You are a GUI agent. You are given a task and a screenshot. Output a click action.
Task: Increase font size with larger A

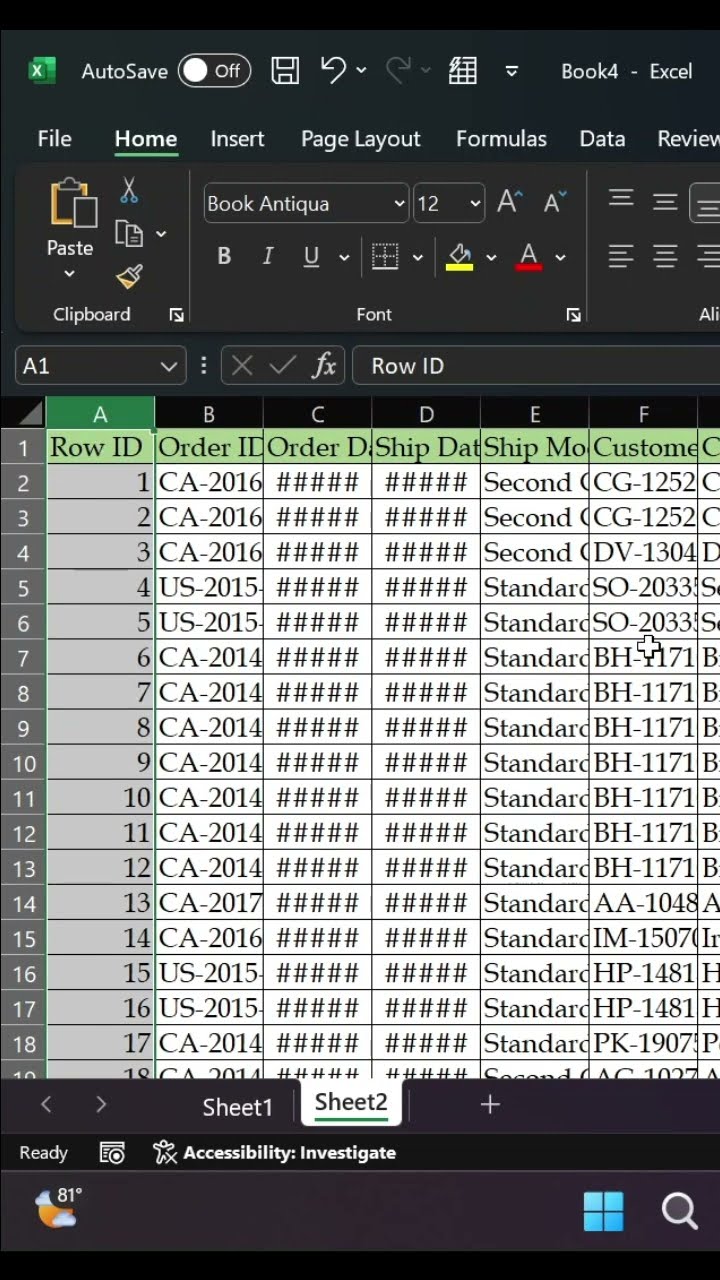coord(509,202)
